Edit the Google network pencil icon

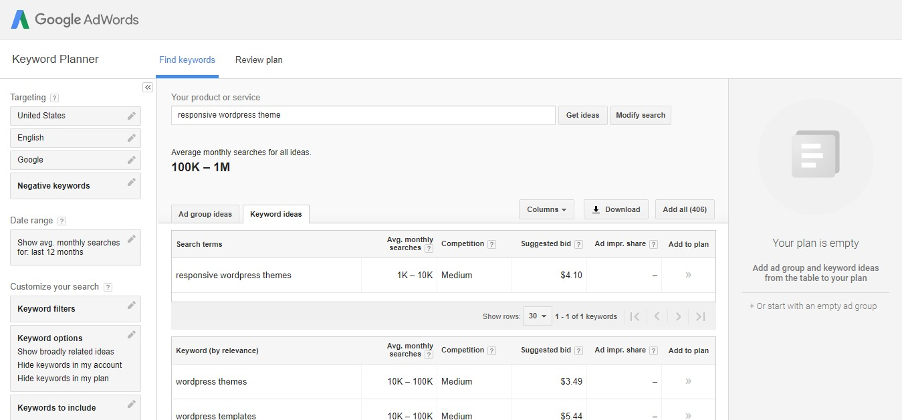click(x=132, y=160)
